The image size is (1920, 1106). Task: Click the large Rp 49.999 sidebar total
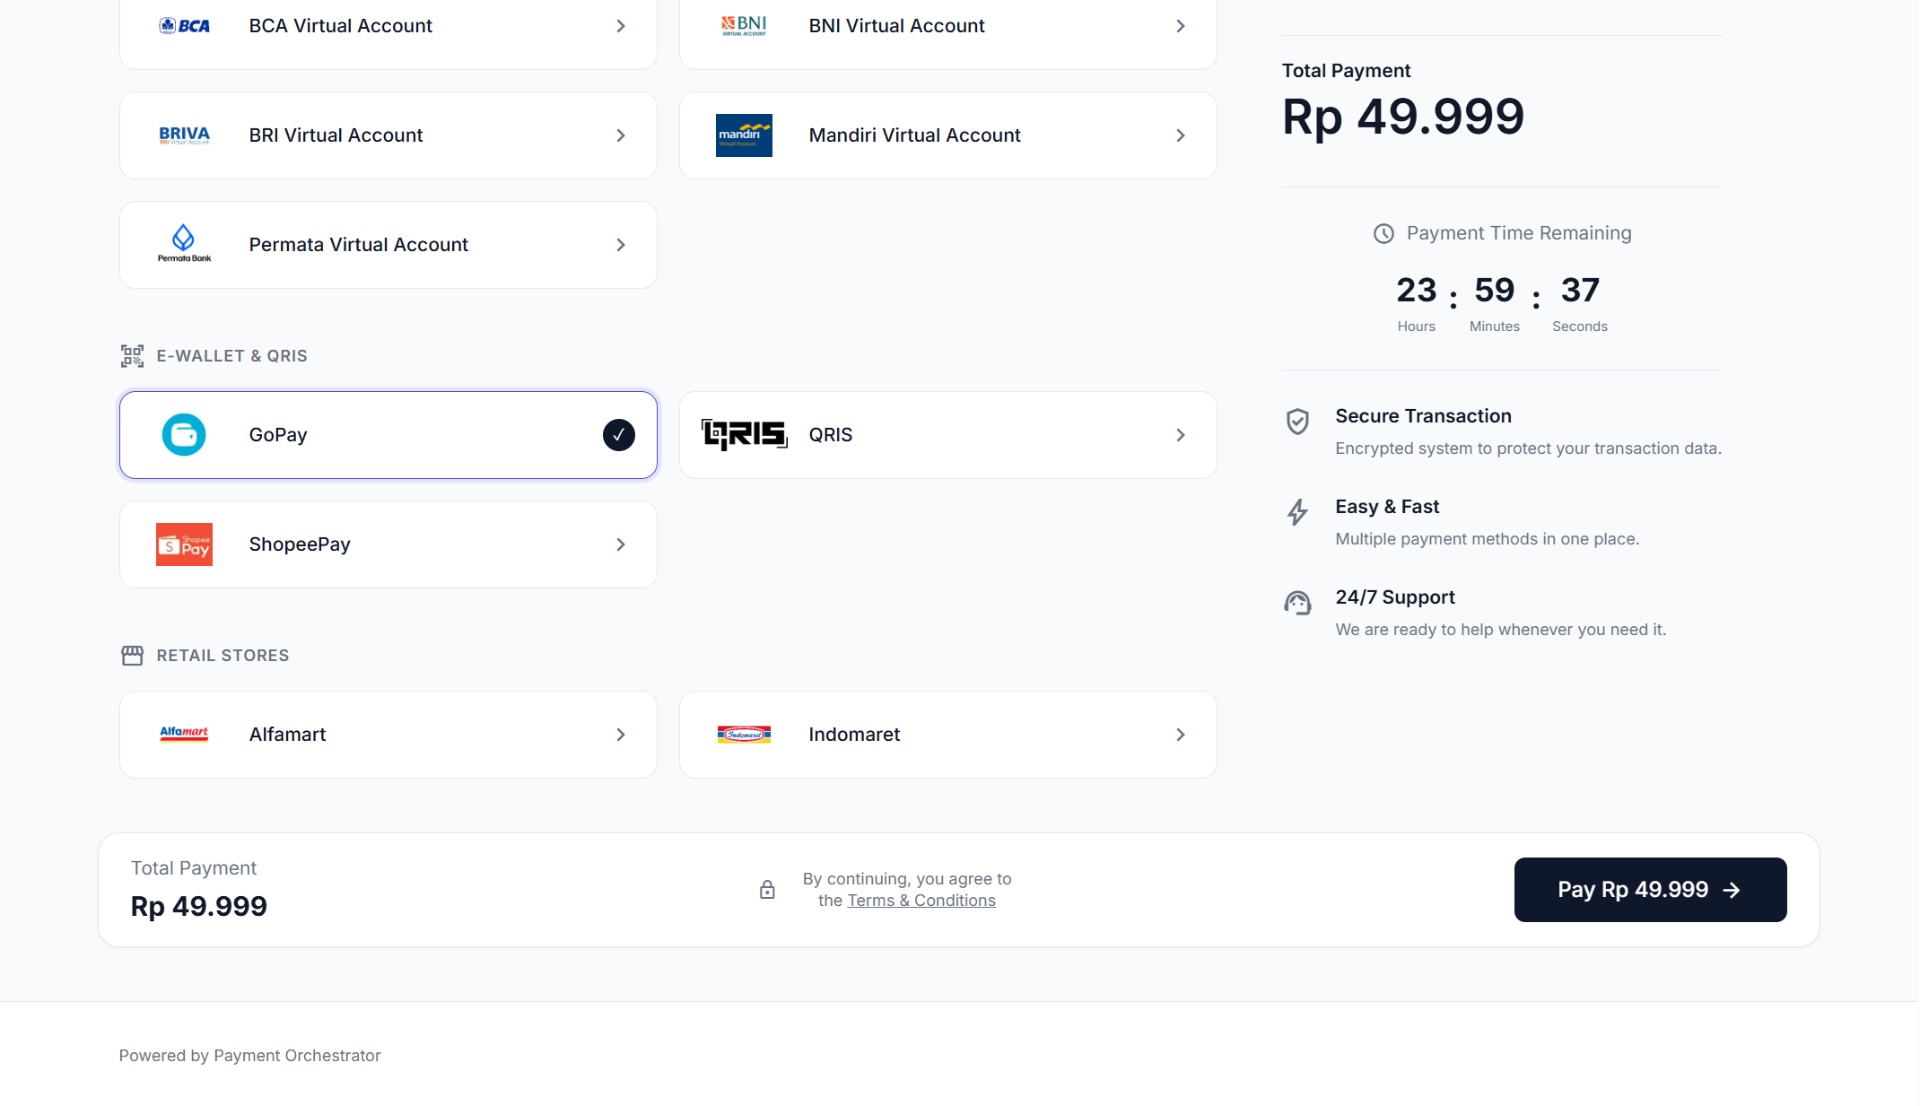click(x=1403, y=117)
